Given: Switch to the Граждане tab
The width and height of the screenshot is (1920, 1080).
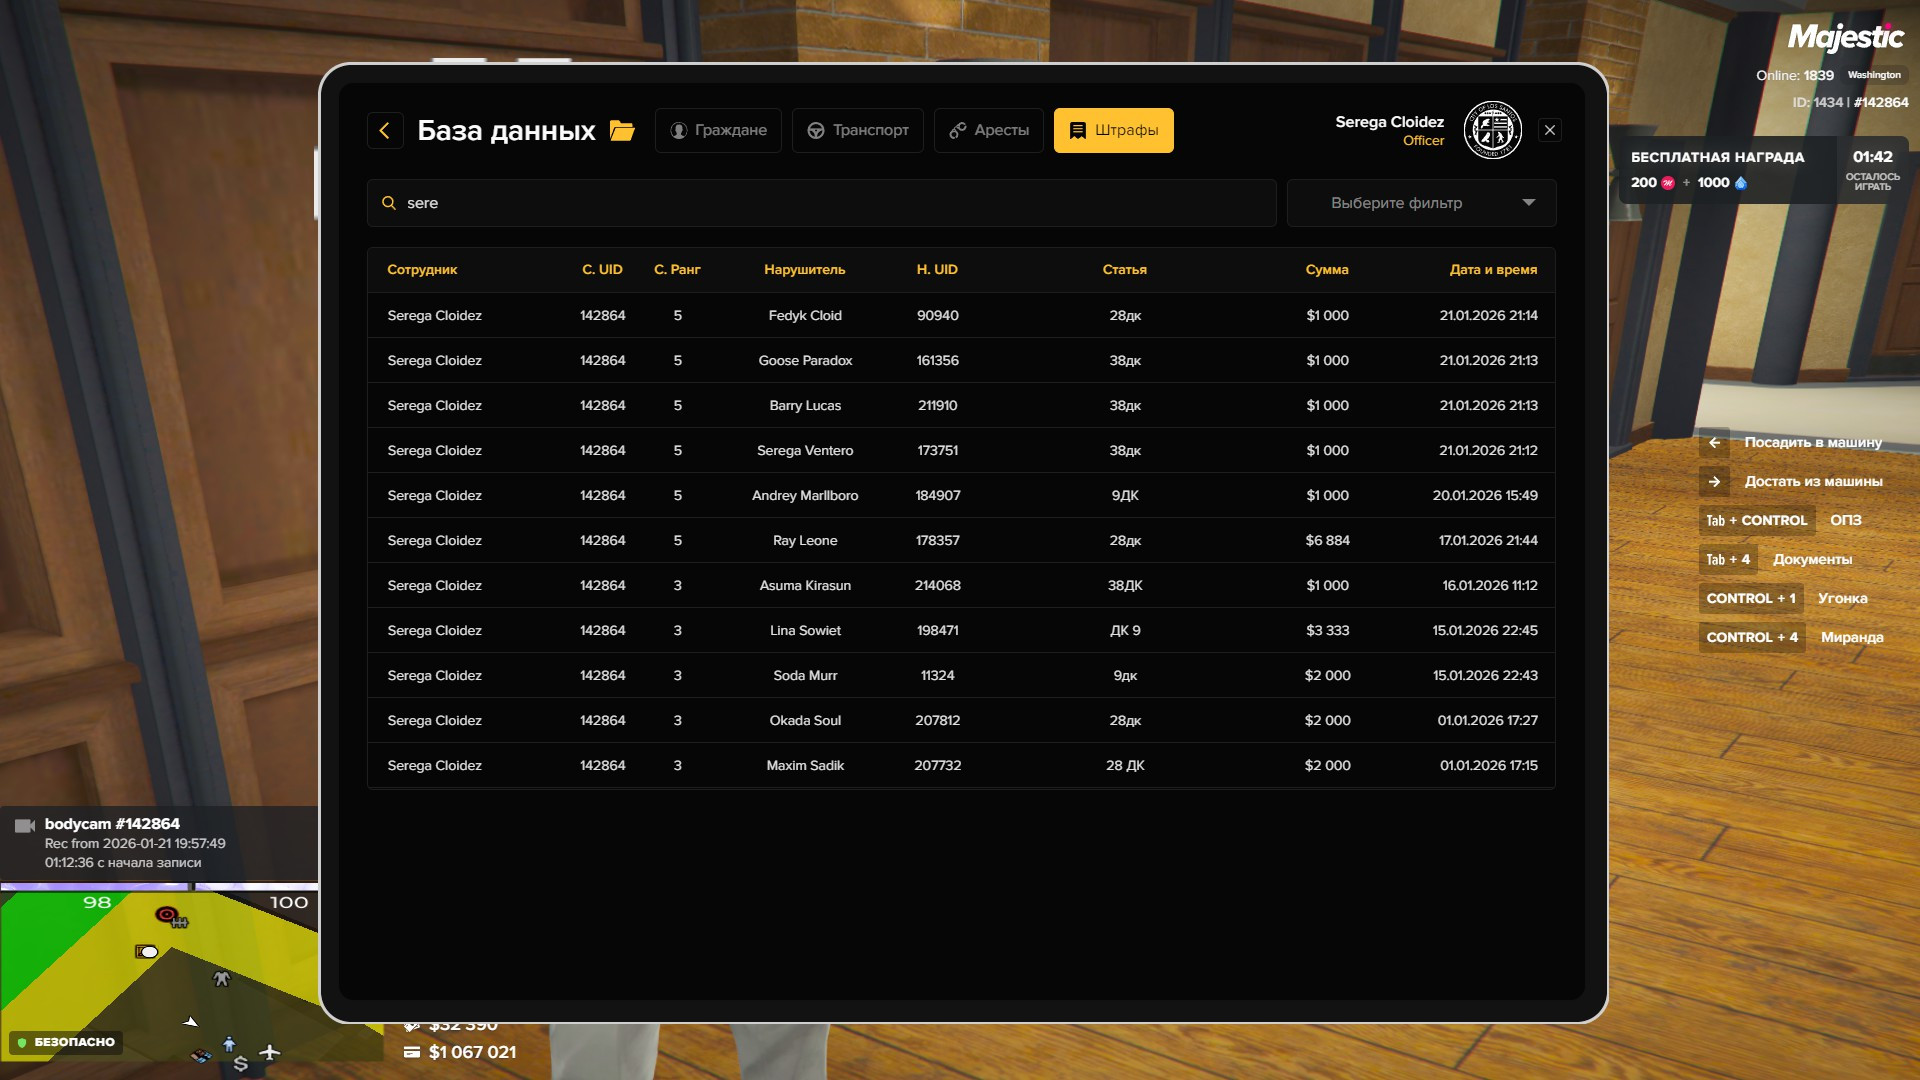Looking at the screenshot, I should pos(718,130).
